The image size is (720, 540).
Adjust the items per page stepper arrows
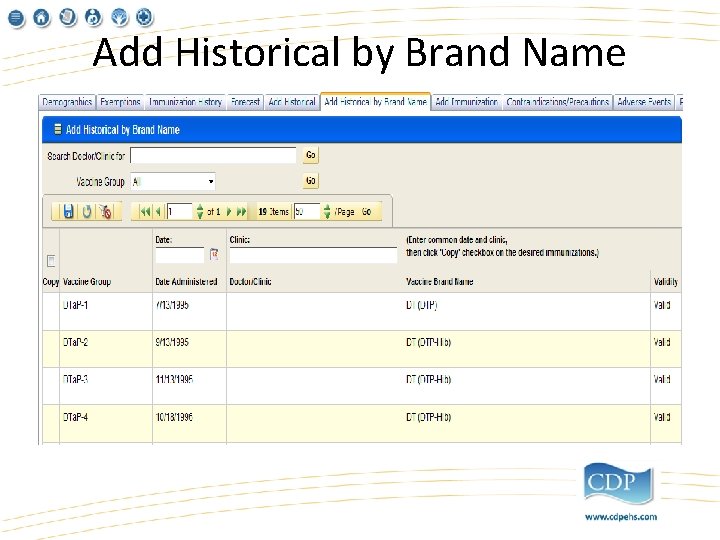coord(326,211)
